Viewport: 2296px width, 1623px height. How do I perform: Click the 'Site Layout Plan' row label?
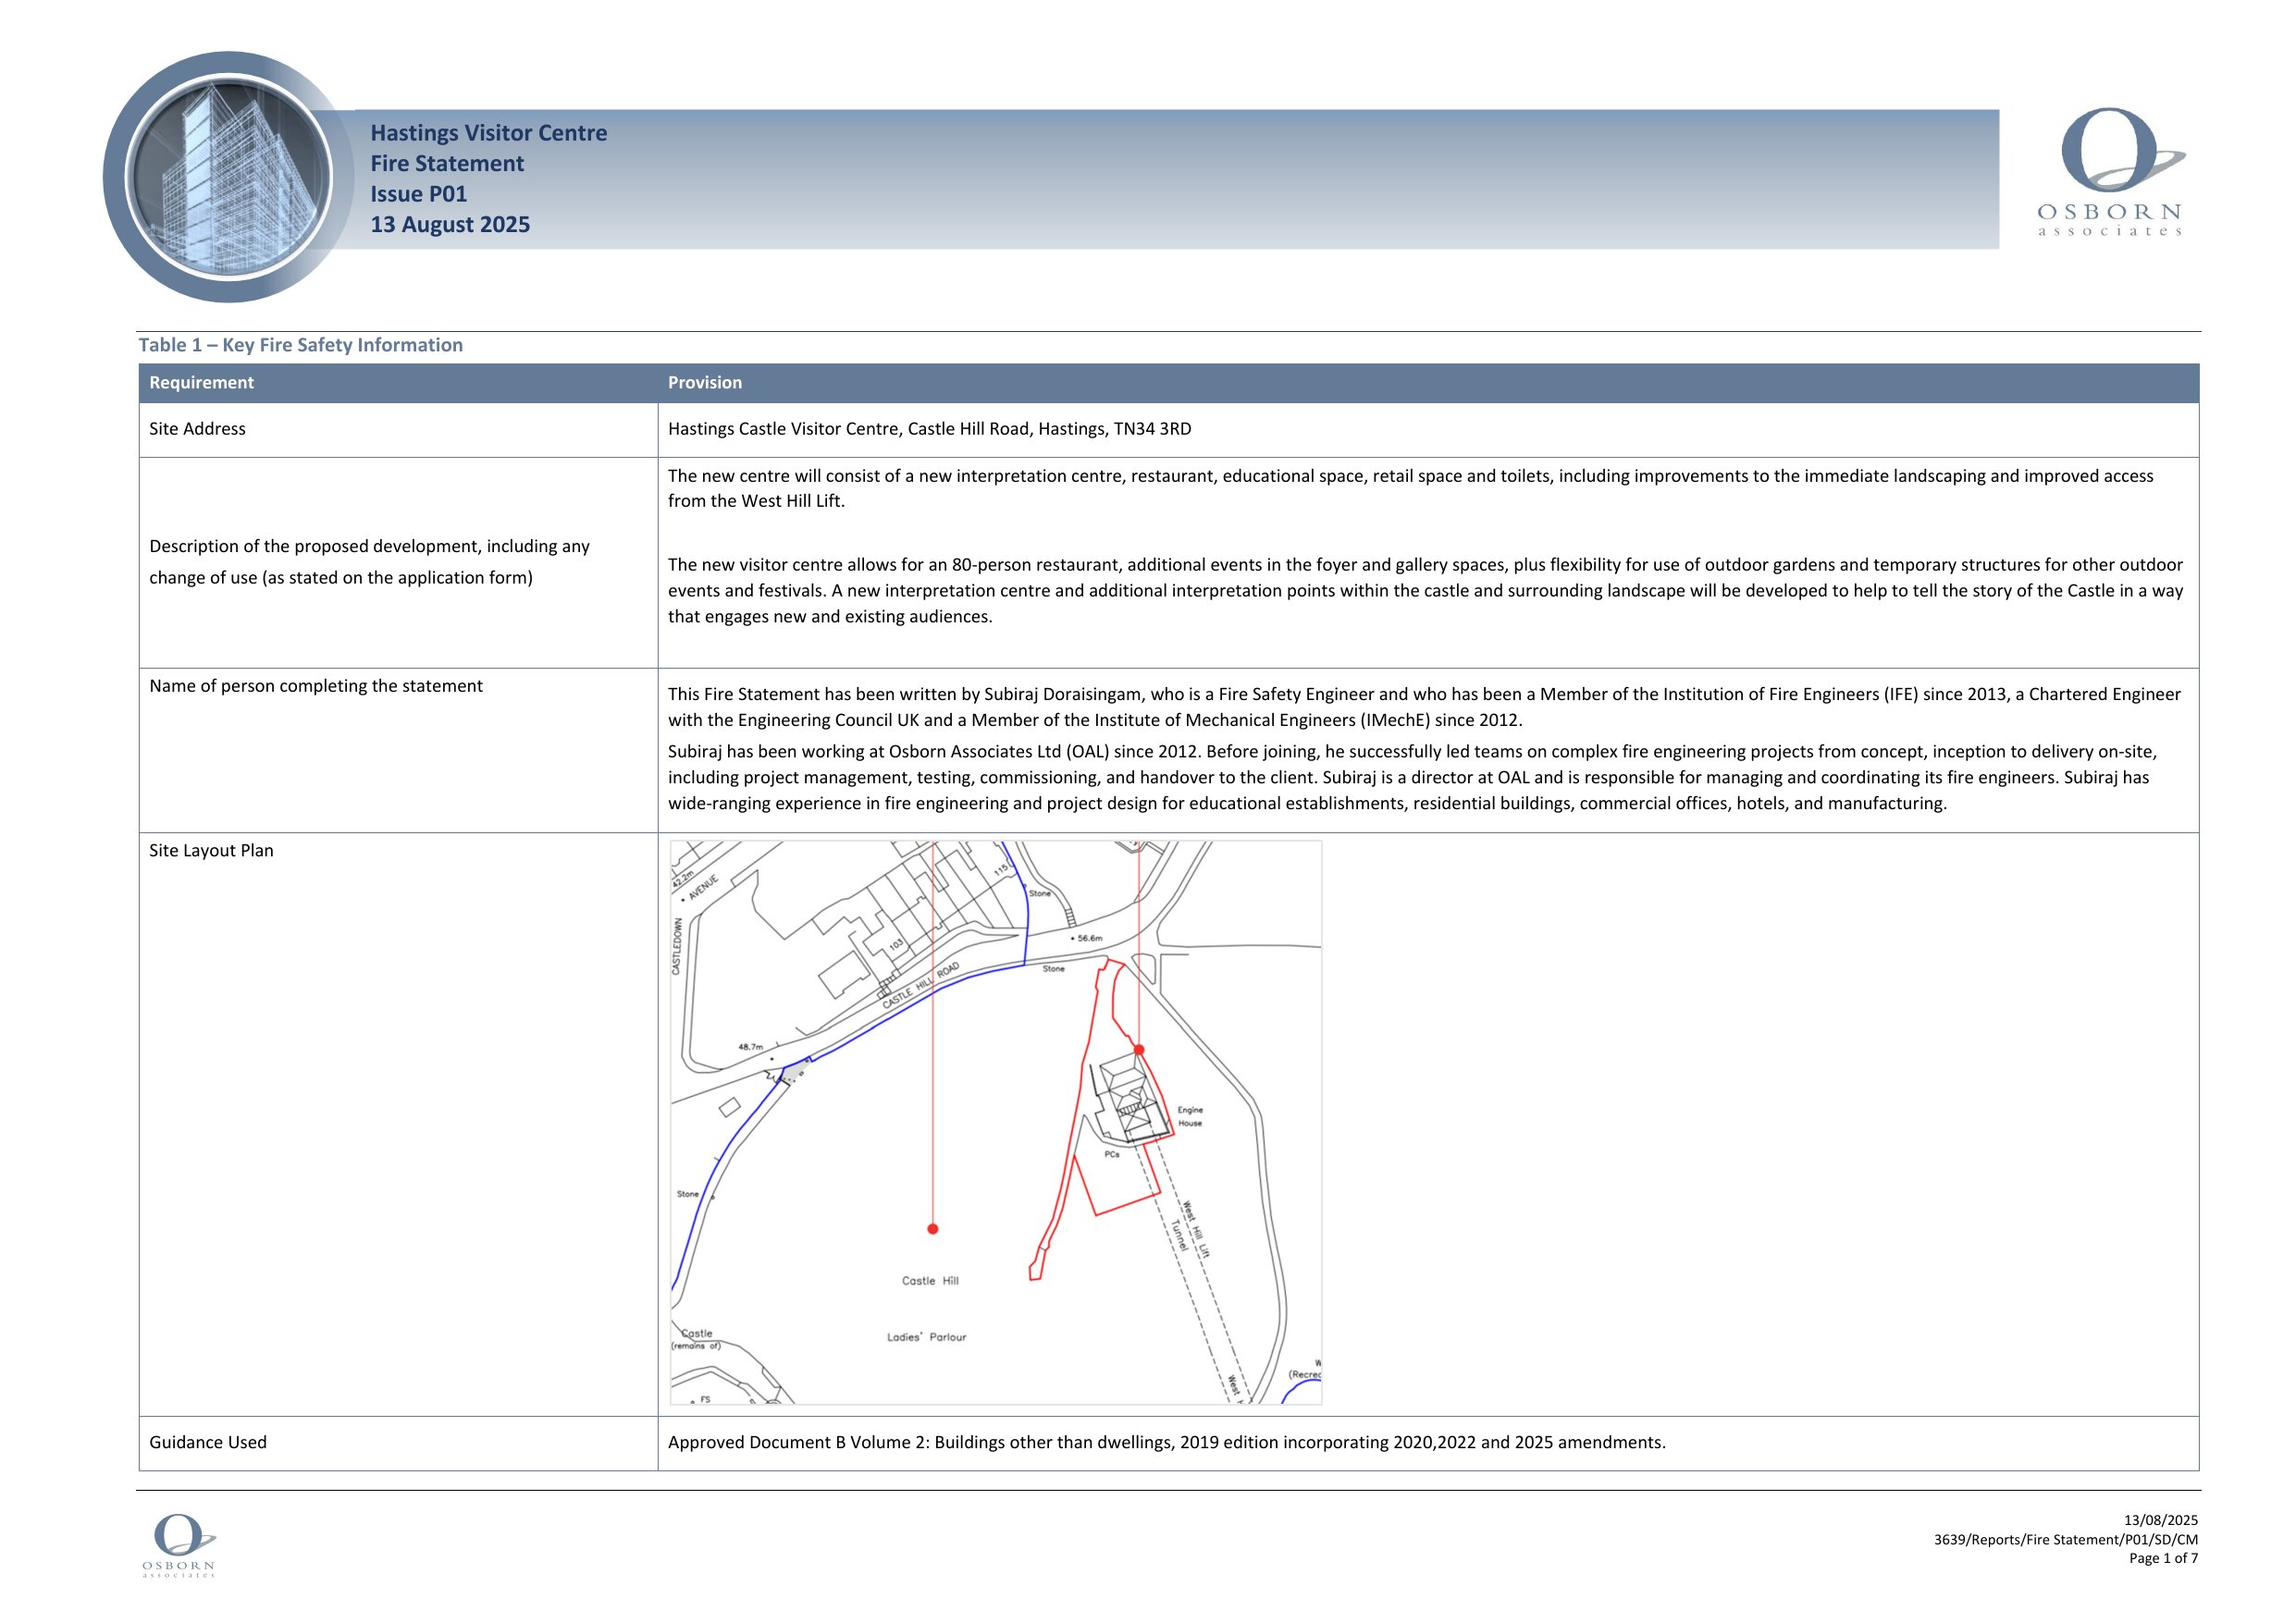[211, 851]
